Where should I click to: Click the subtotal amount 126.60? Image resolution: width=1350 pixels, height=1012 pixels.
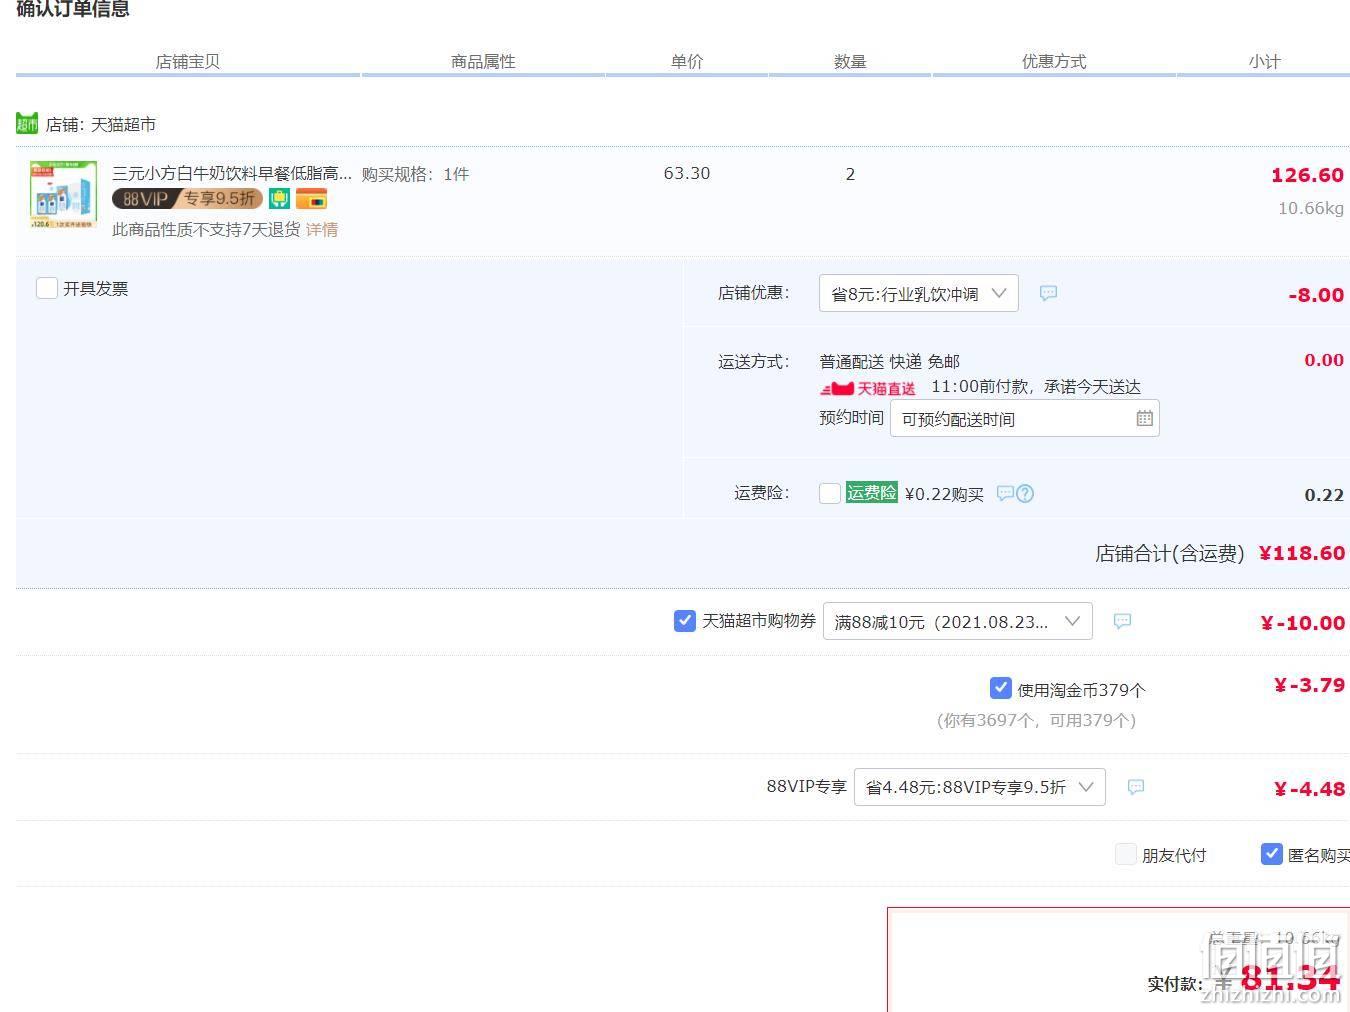click(1307, 175)
